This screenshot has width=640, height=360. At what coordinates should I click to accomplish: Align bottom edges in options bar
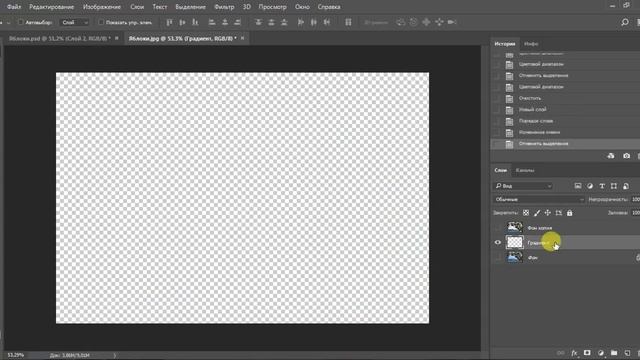(196, 22)
